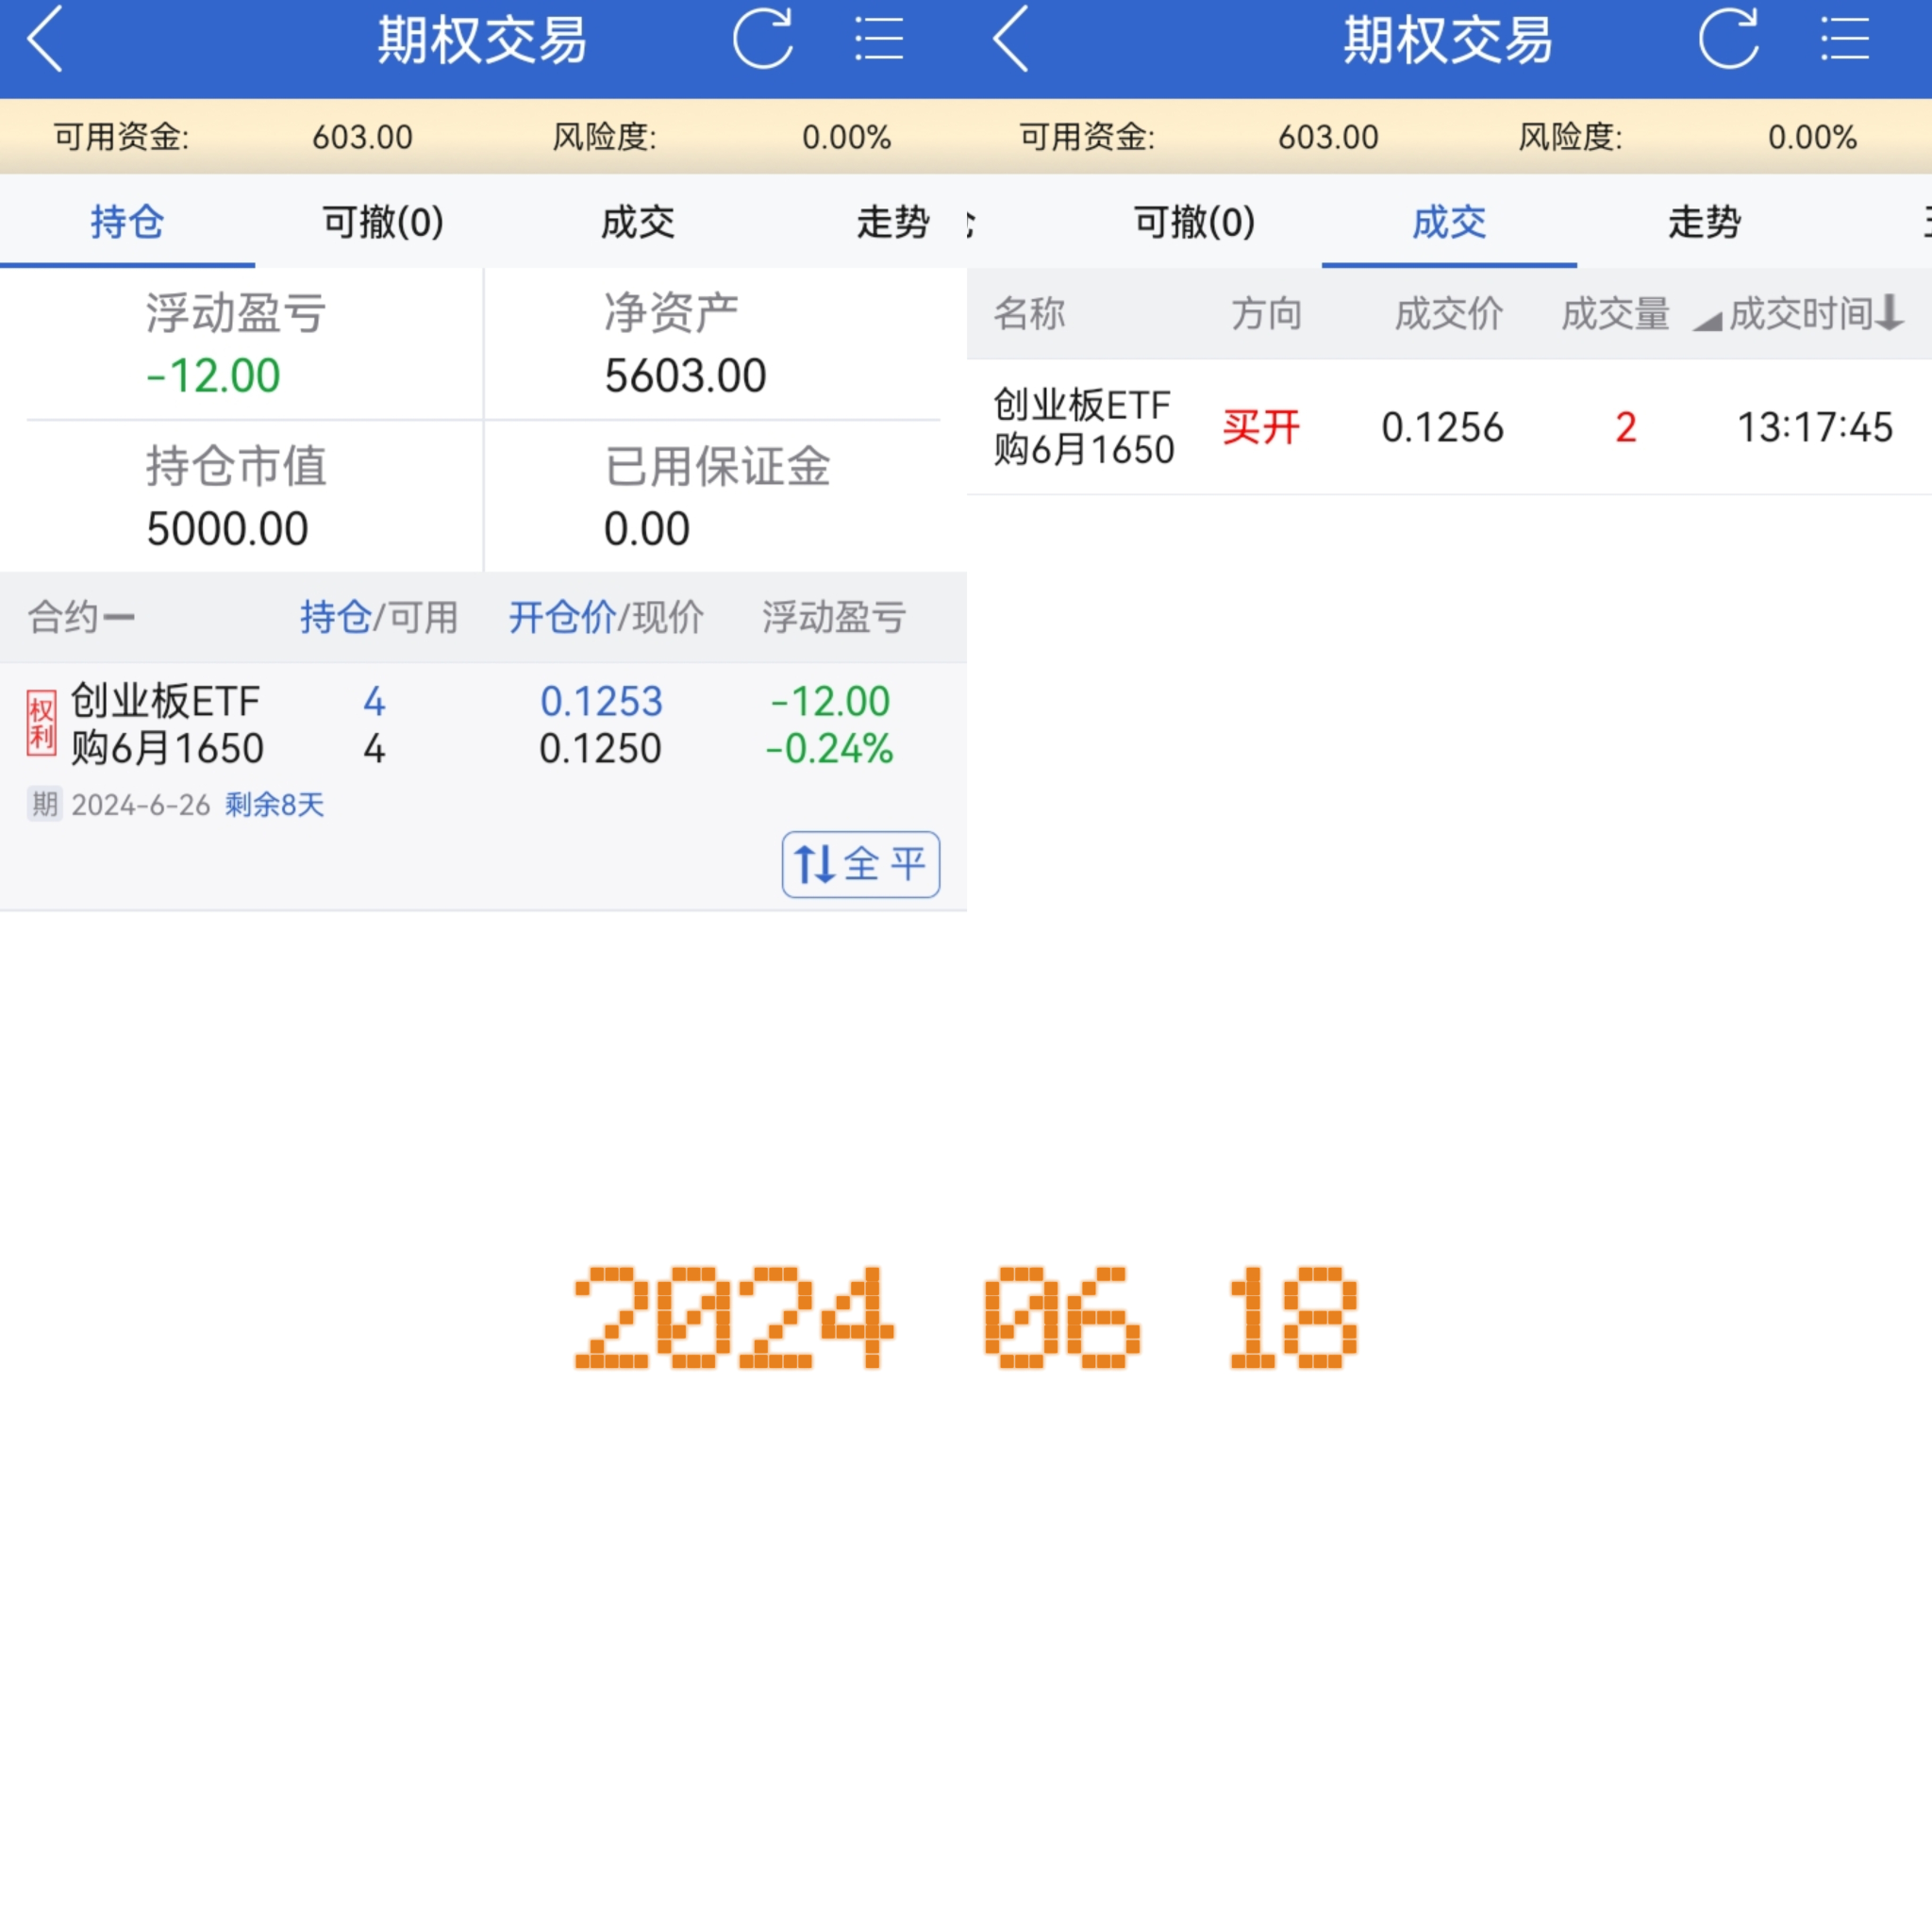Viewport: 1932px width, 1932px height.
Task: Switch to 持仓 tab
Action: pyautogui.click(x=127, y=222)
